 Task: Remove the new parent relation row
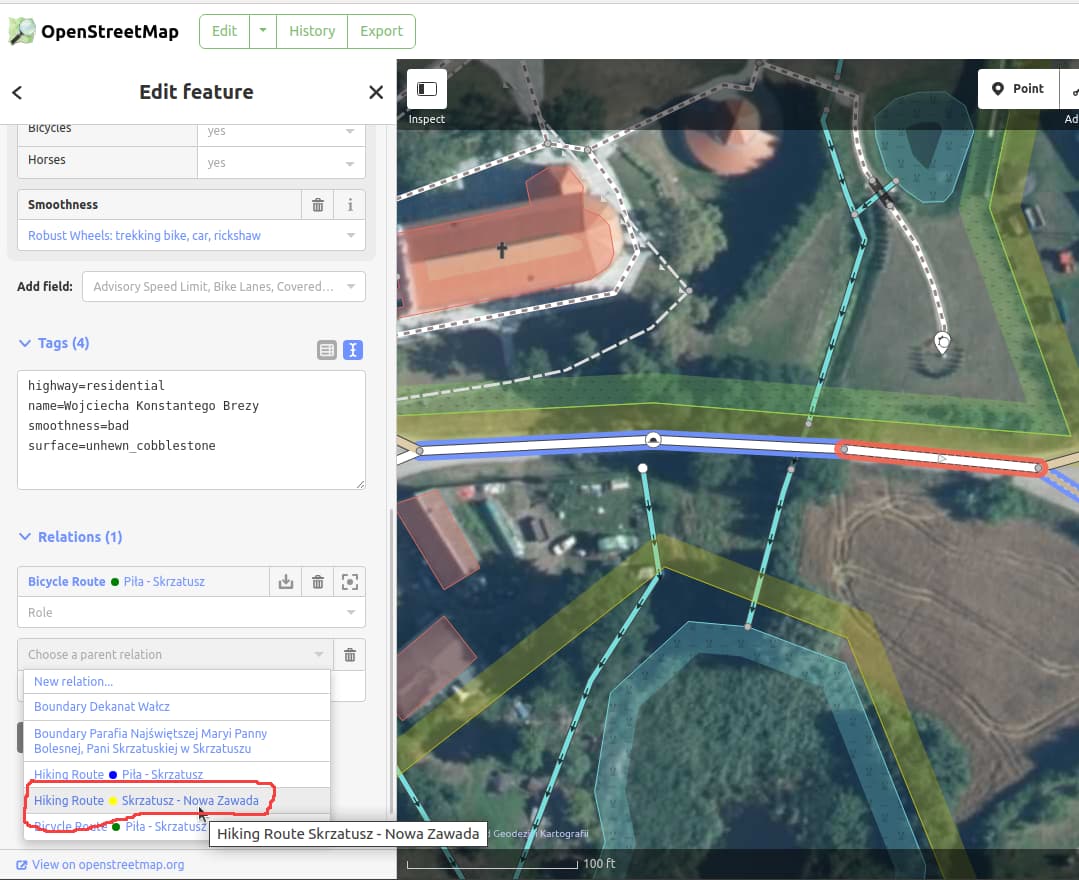pos(350,655)
